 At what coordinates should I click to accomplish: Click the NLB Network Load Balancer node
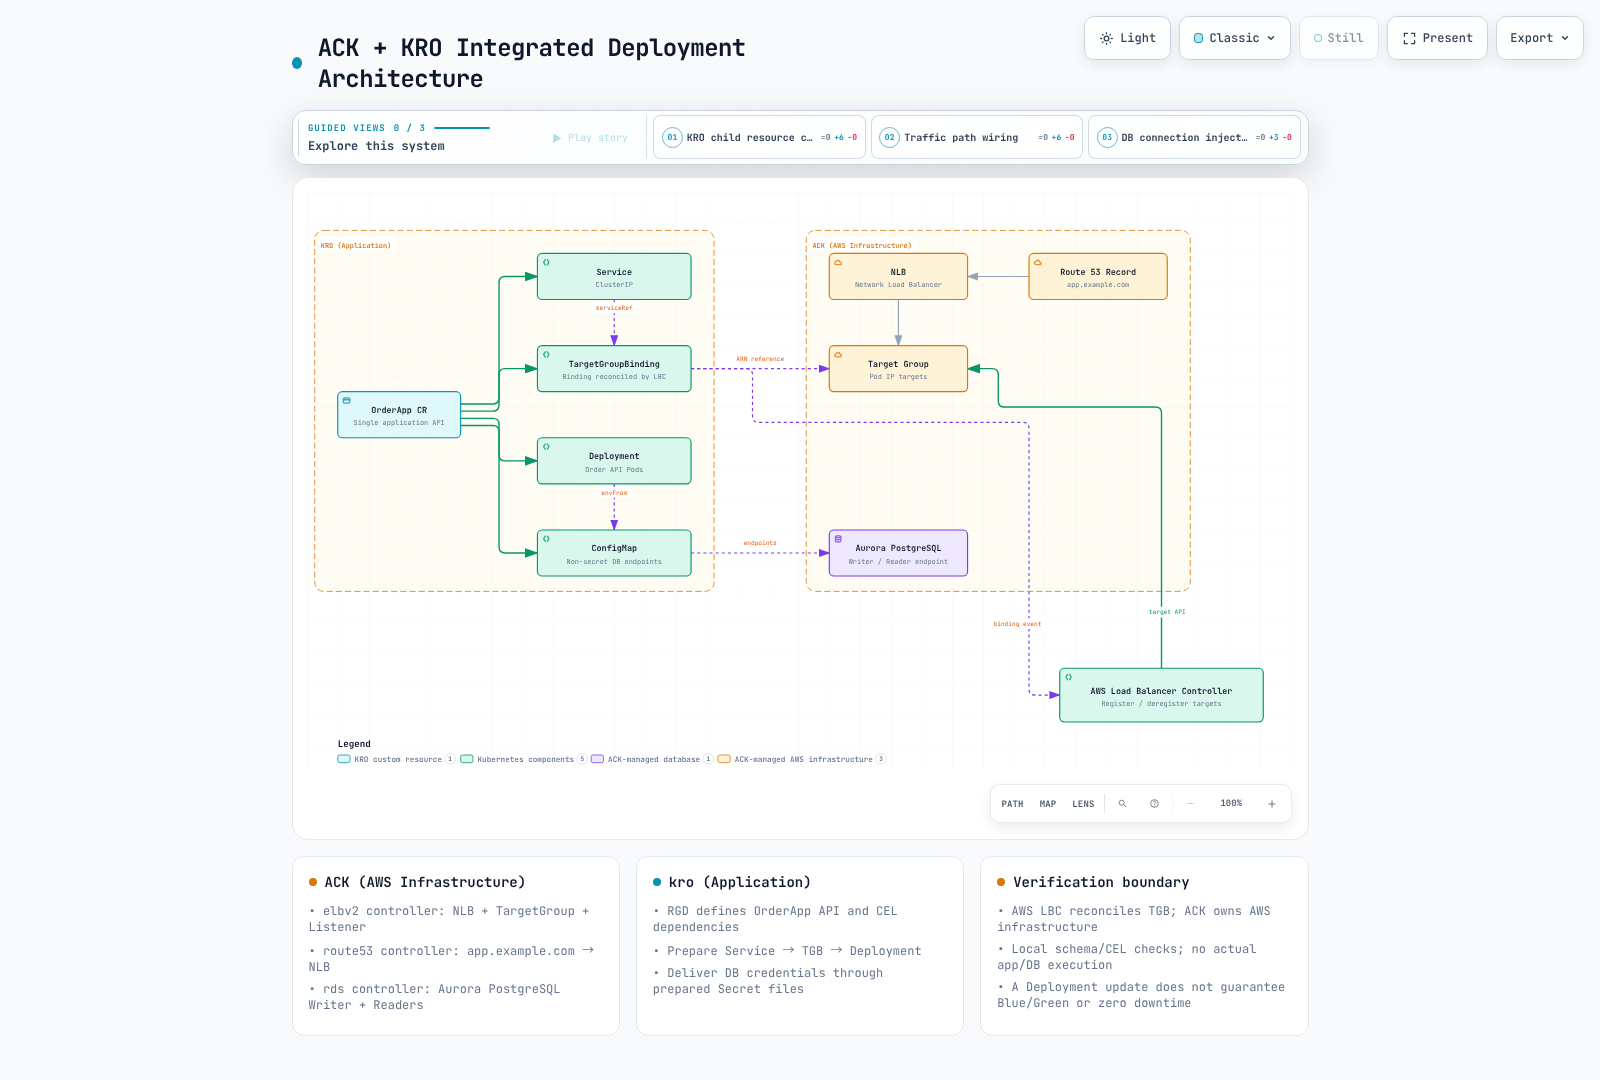(898, 277)
